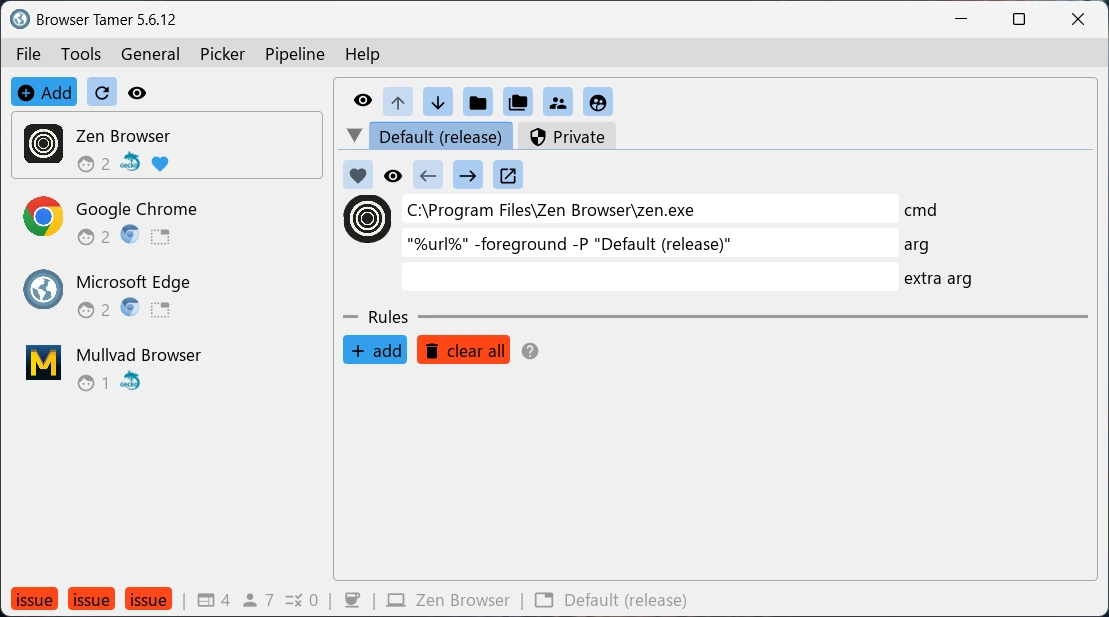Click the third issue badge

click(x=148, y=599)
